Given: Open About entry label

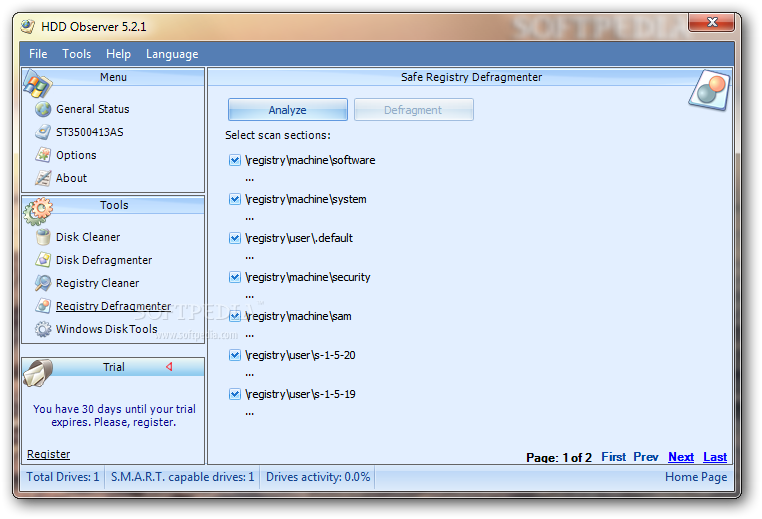Looking at the screenshot, I should pyautogui.click(x=71, y=178).
